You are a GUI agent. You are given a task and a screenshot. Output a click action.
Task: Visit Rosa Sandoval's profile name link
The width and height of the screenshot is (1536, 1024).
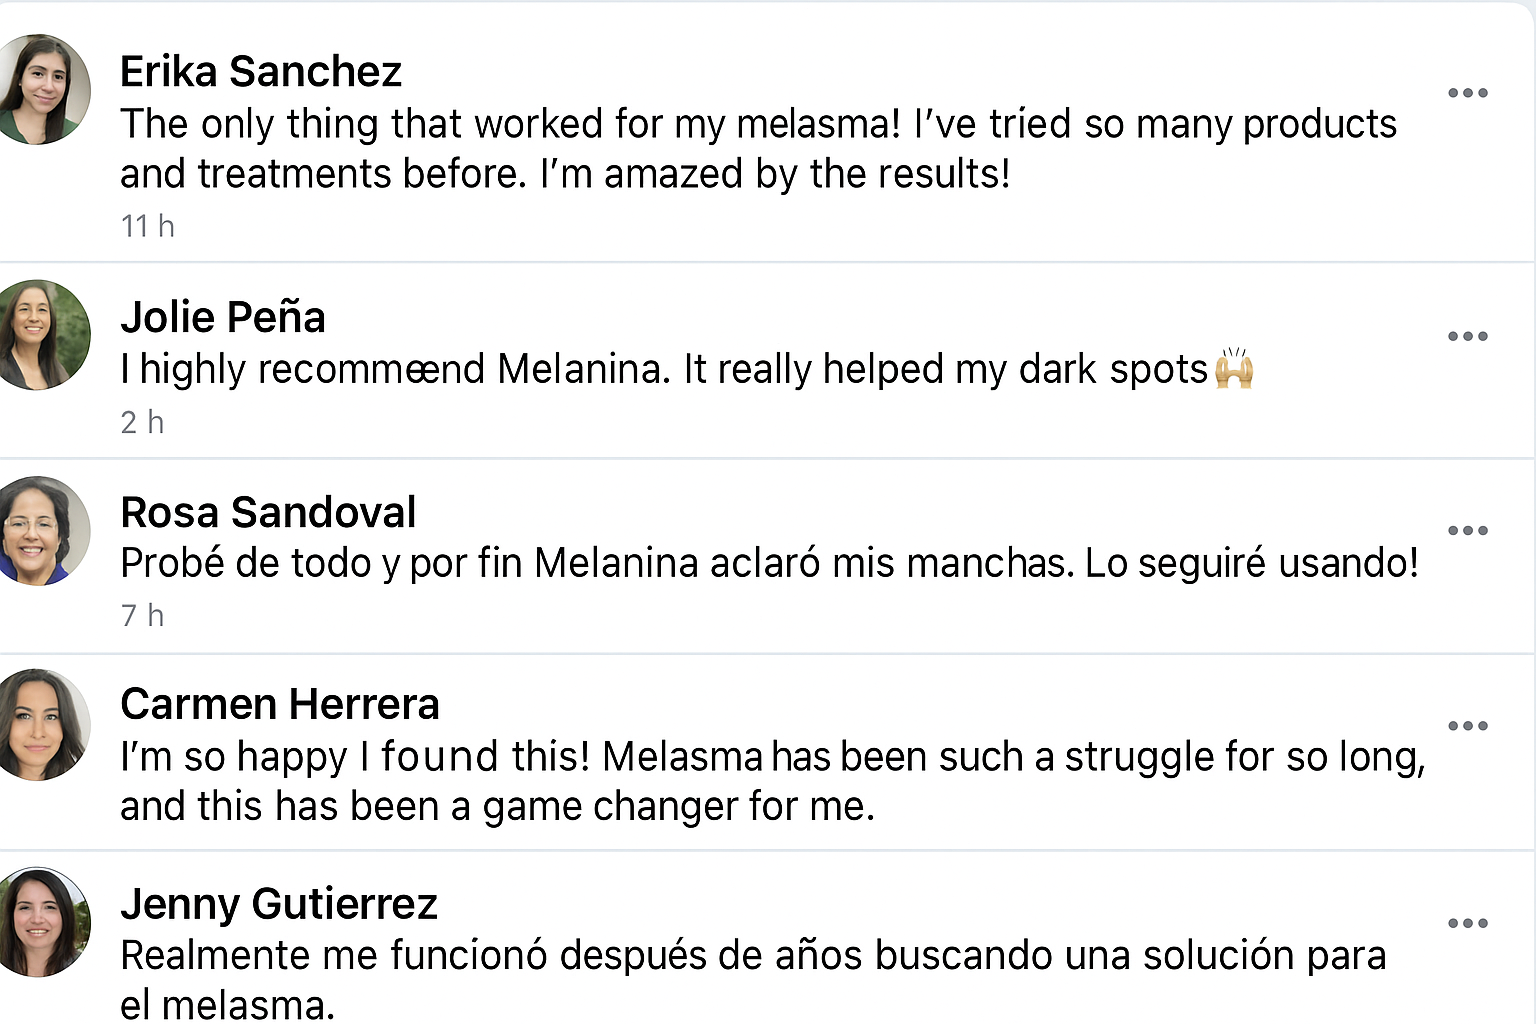[x=268, y=513]
